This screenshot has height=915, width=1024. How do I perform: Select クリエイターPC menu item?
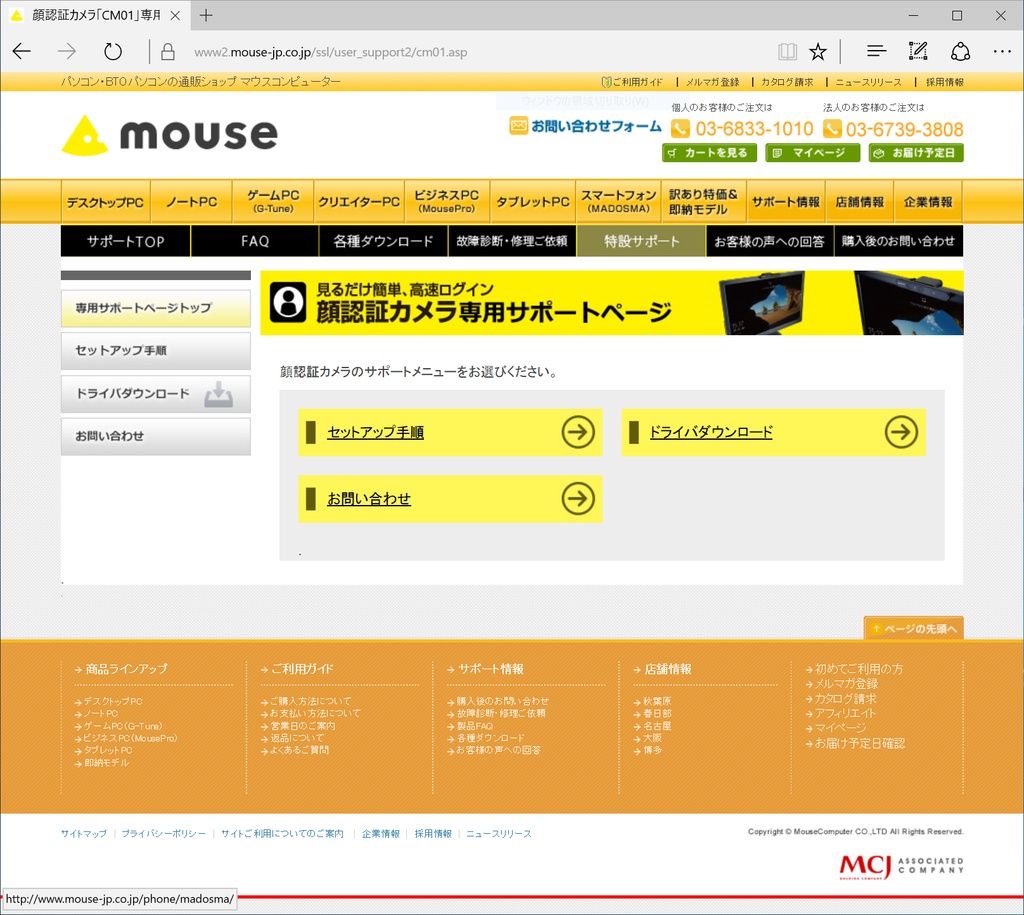point(359,202)
